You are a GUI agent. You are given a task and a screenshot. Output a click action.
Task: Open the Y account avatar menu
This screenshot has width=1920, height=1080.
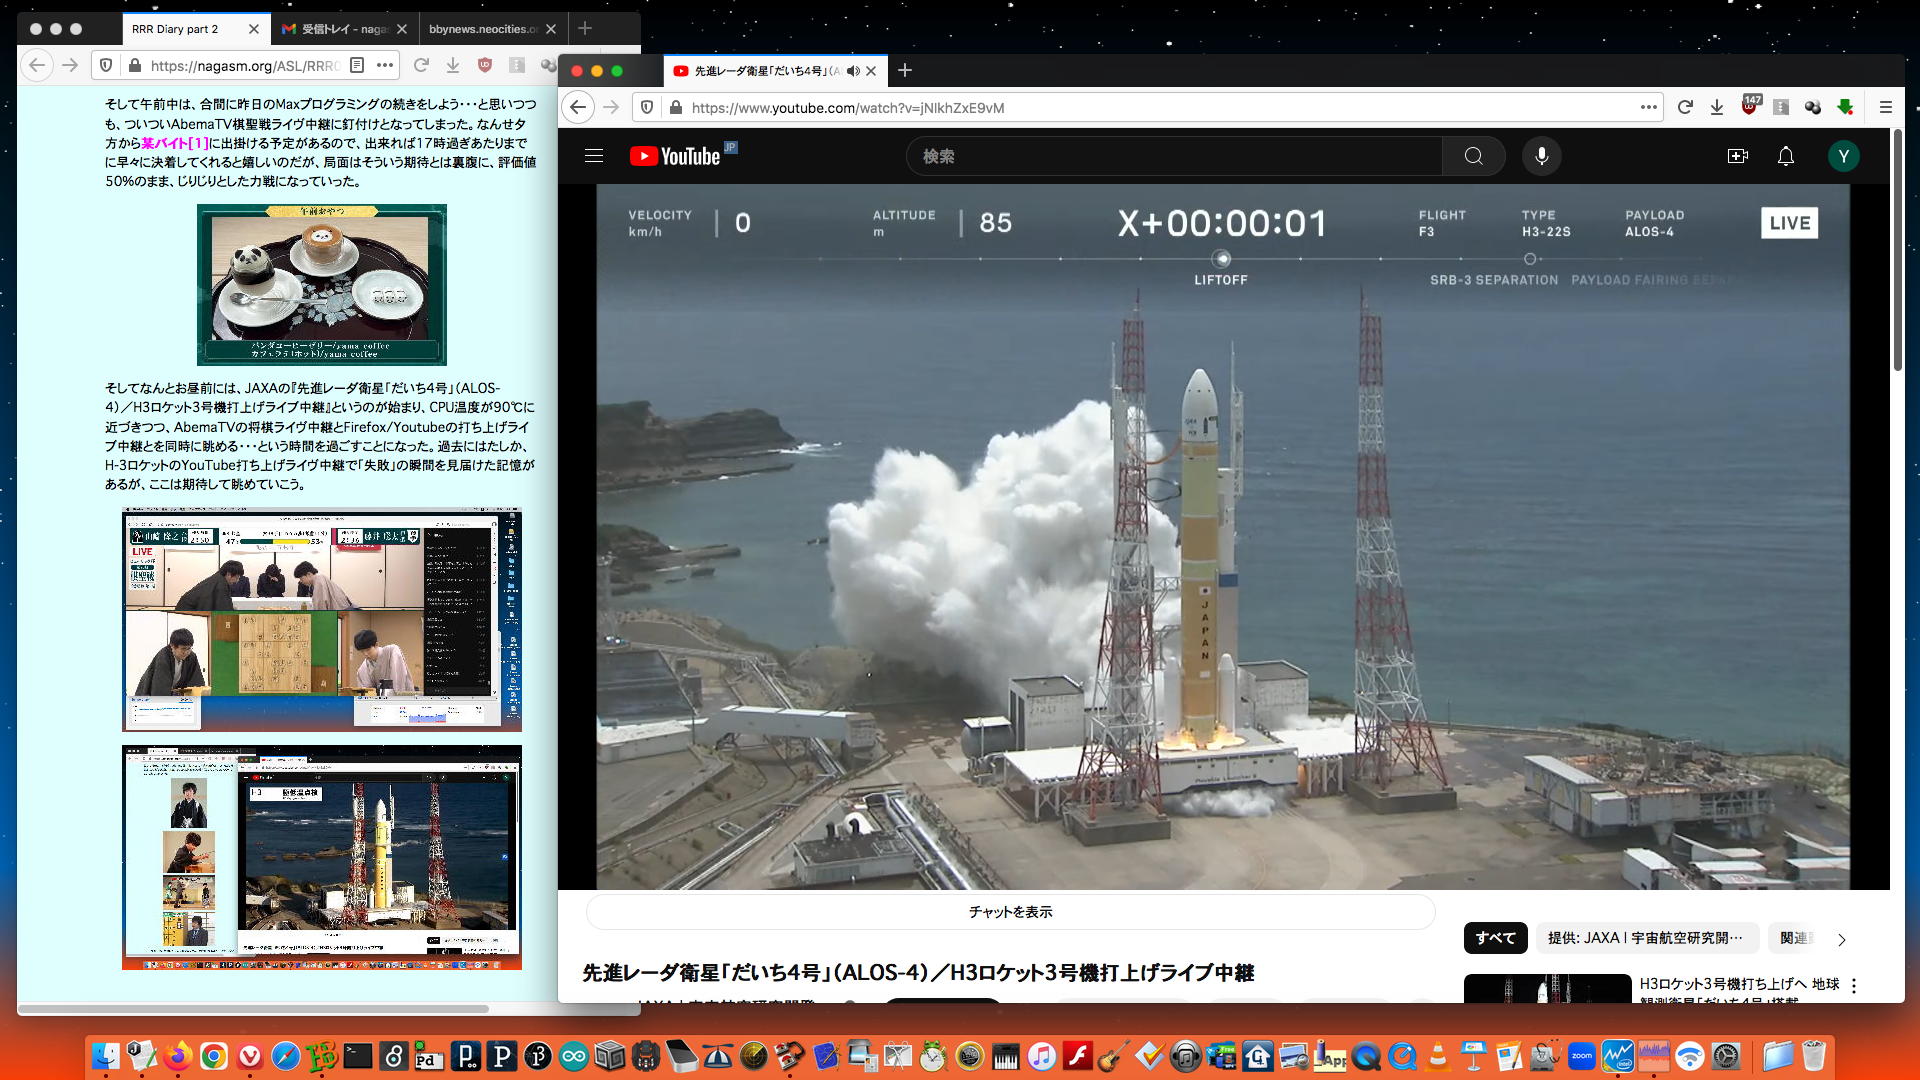(x=1843, y=156)
